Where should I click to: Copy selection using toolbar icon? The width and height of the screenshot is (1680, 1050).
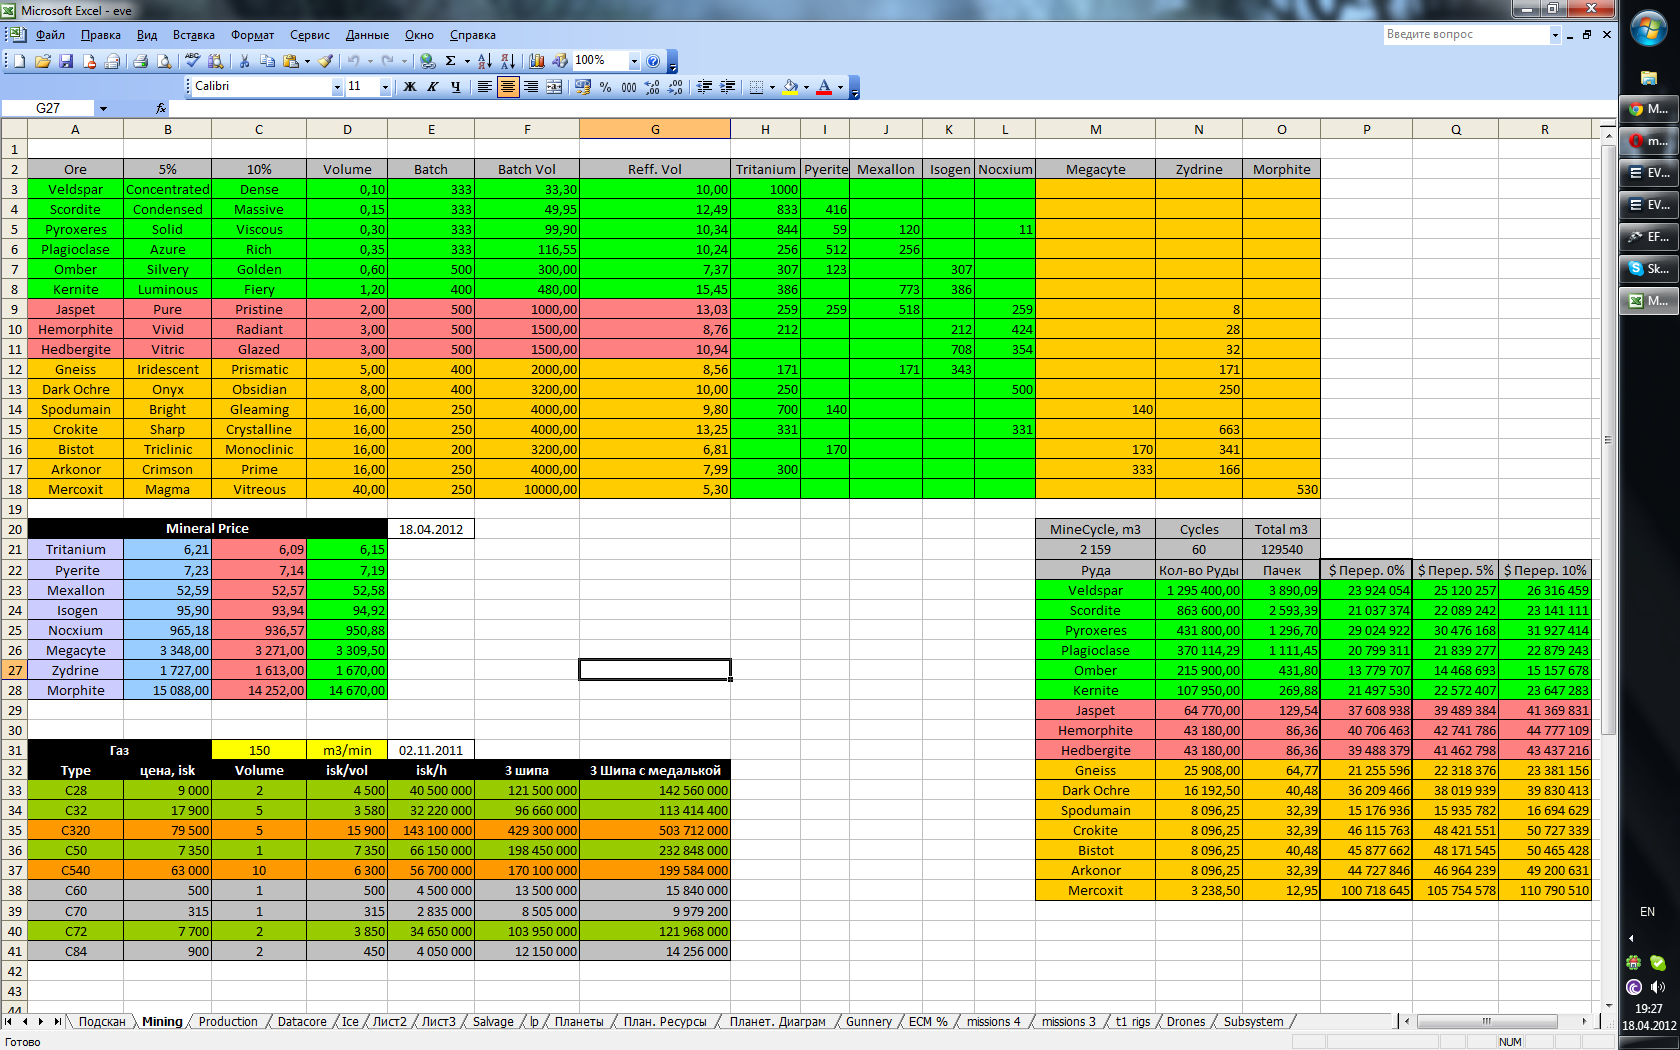tap(267, 61)
